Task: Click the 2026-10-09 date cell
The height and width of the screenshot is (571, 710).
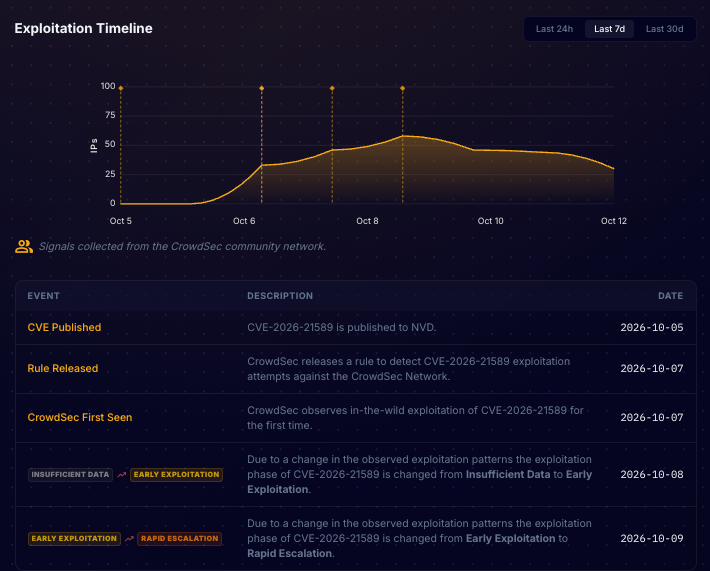Action: coord(652,538)
